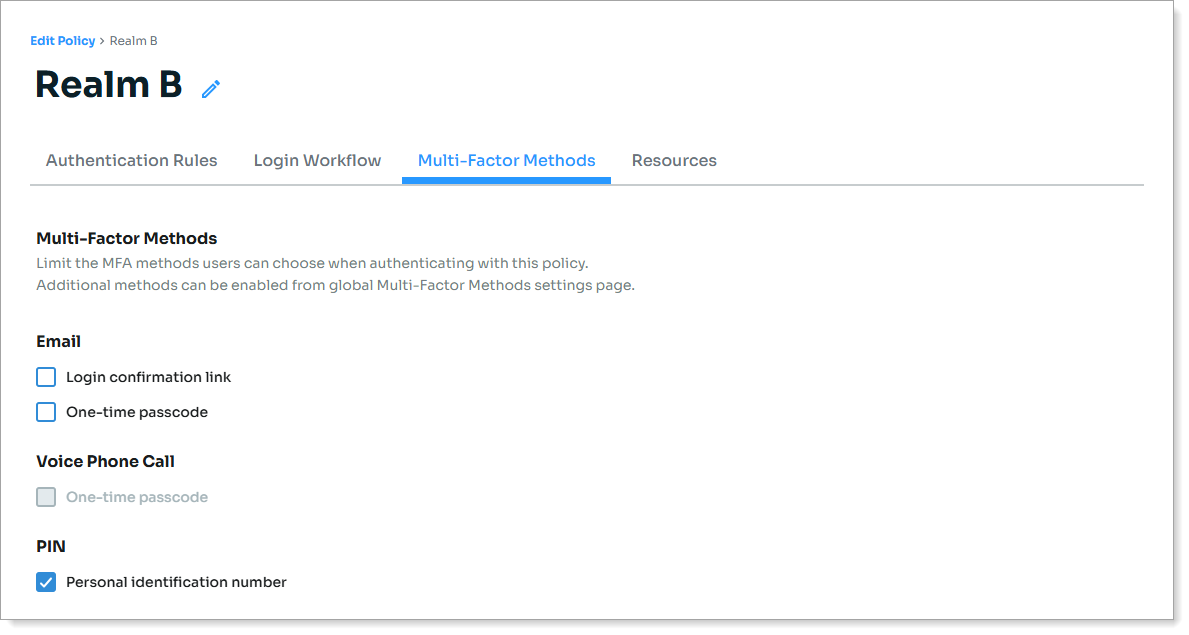Enable the Login confirmation link checkbox
The image size is (1189, 635).
[x=46, y=377]
